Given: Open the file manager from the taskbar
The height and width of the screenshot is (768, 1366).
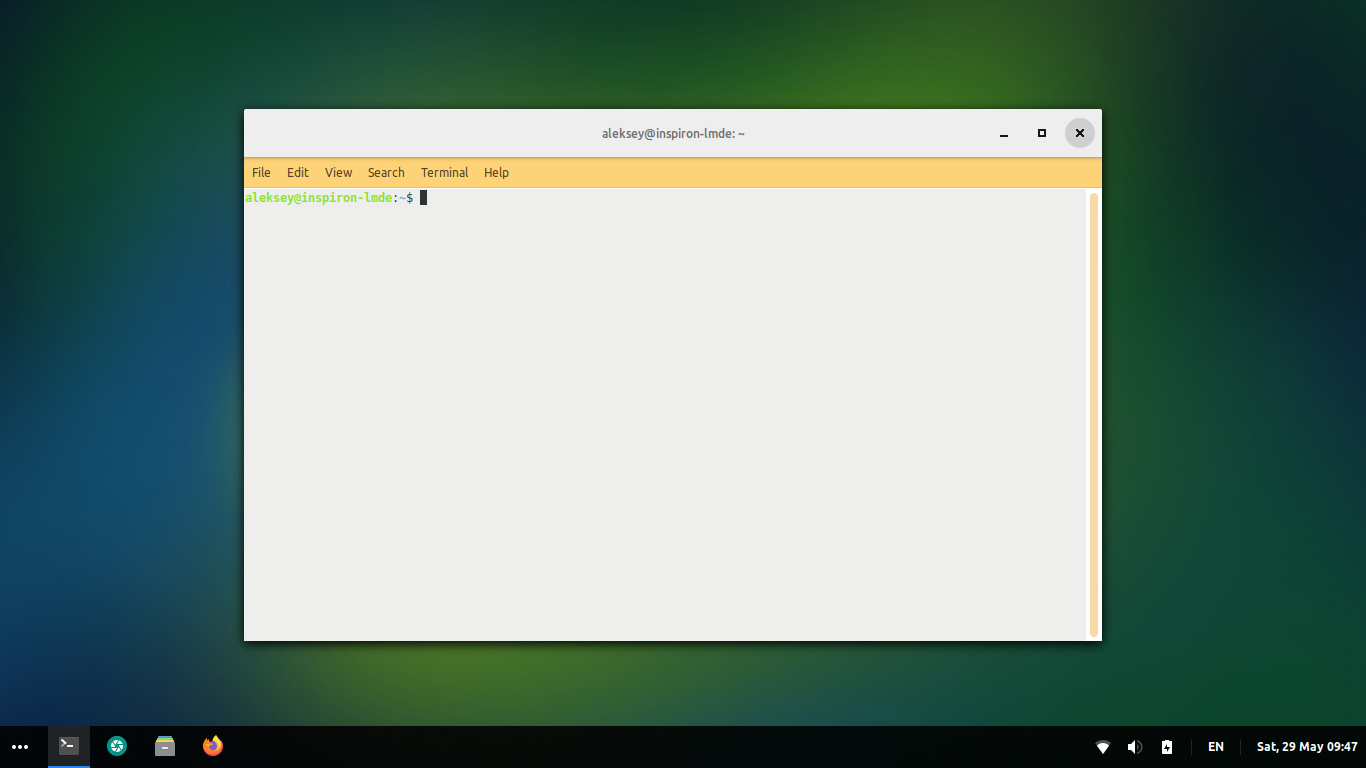Looking at the screenshot, I should [165, 746].
